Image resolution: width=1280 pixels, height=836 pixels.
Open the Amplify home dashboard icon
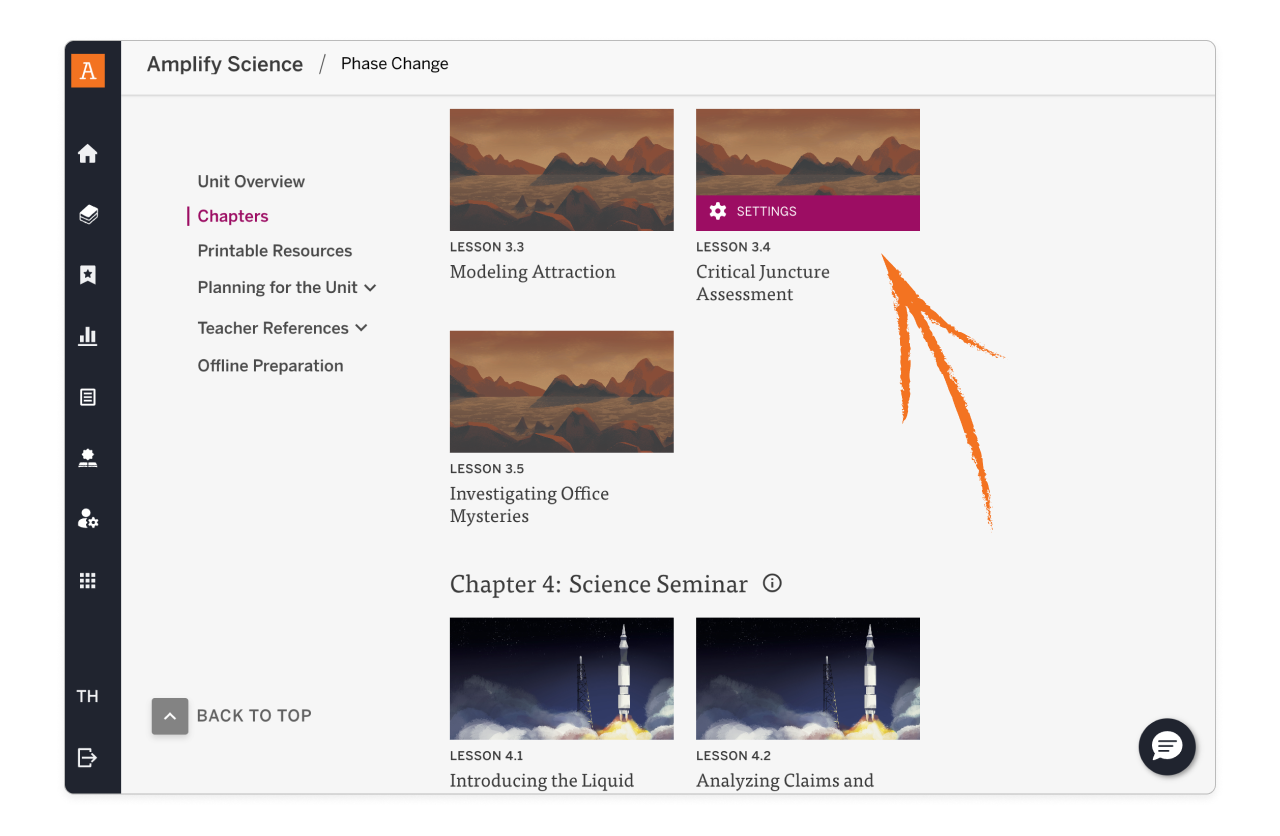(x=88, y=153)
